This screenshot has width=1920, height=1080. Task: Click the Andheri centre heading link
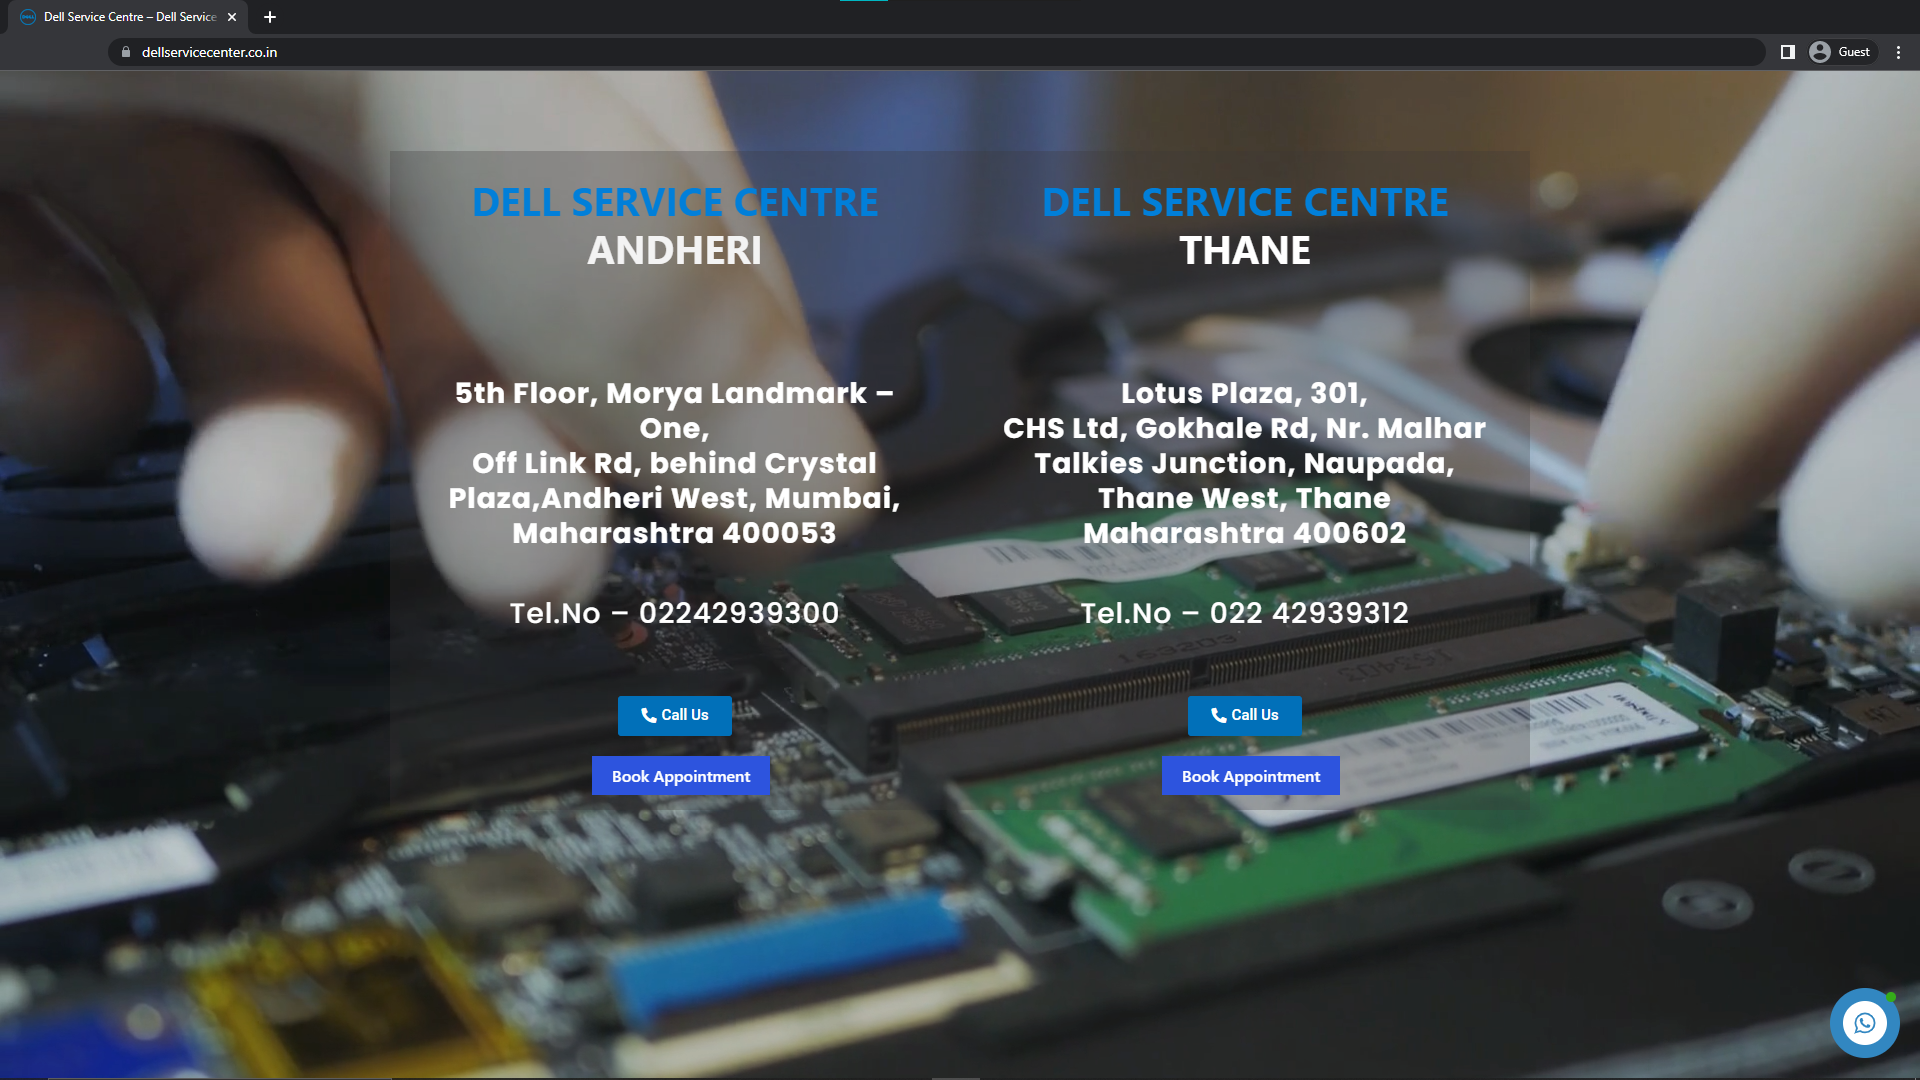pyautogui.click(x=674, y=200)
